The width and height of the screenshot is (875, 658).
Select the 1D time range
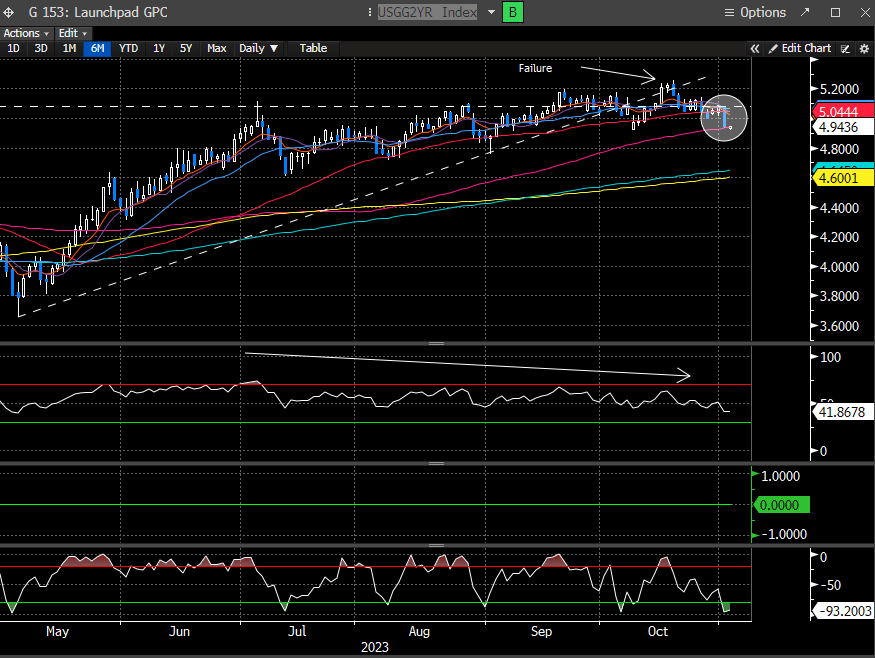(14, 48)
